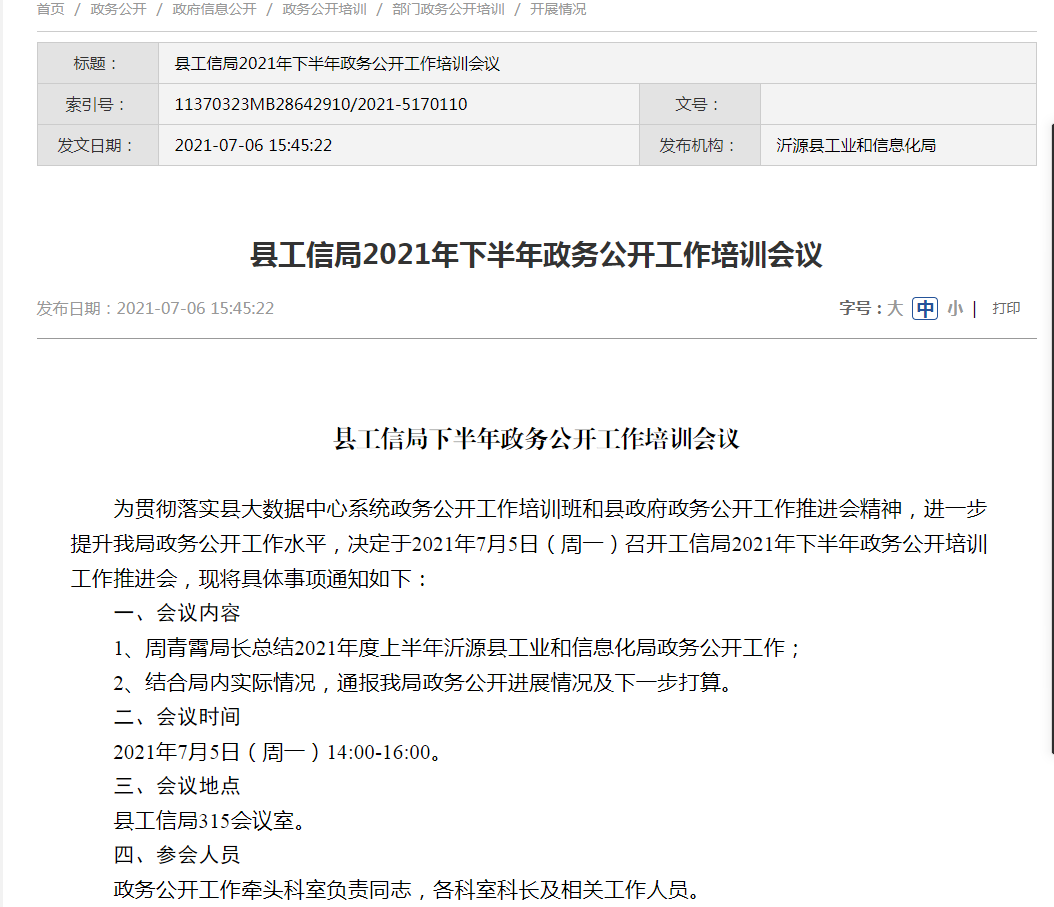Click the empty 文号 value cell
This screenshot has width=1054, height=907.
[897, 105]
